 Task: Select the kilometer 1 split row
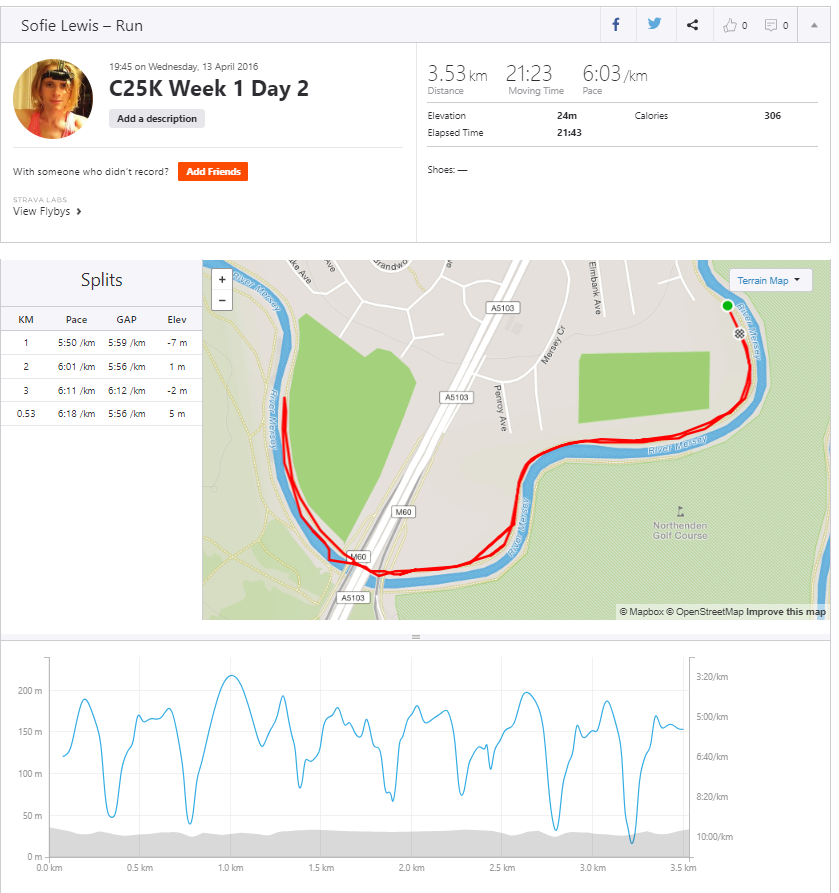pos(101,343)
